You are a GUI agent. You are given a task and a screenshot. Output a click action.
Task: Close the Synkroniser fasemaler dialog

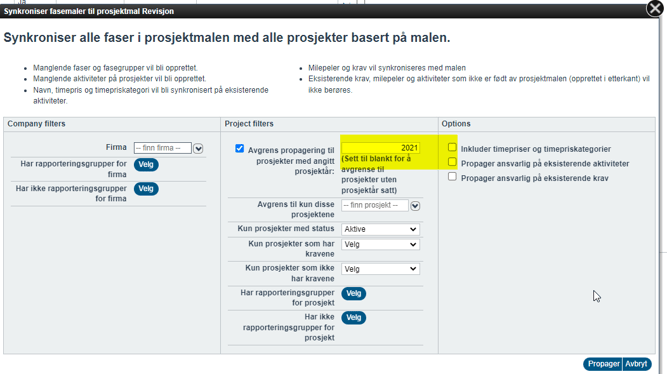[x=655, y=8]
